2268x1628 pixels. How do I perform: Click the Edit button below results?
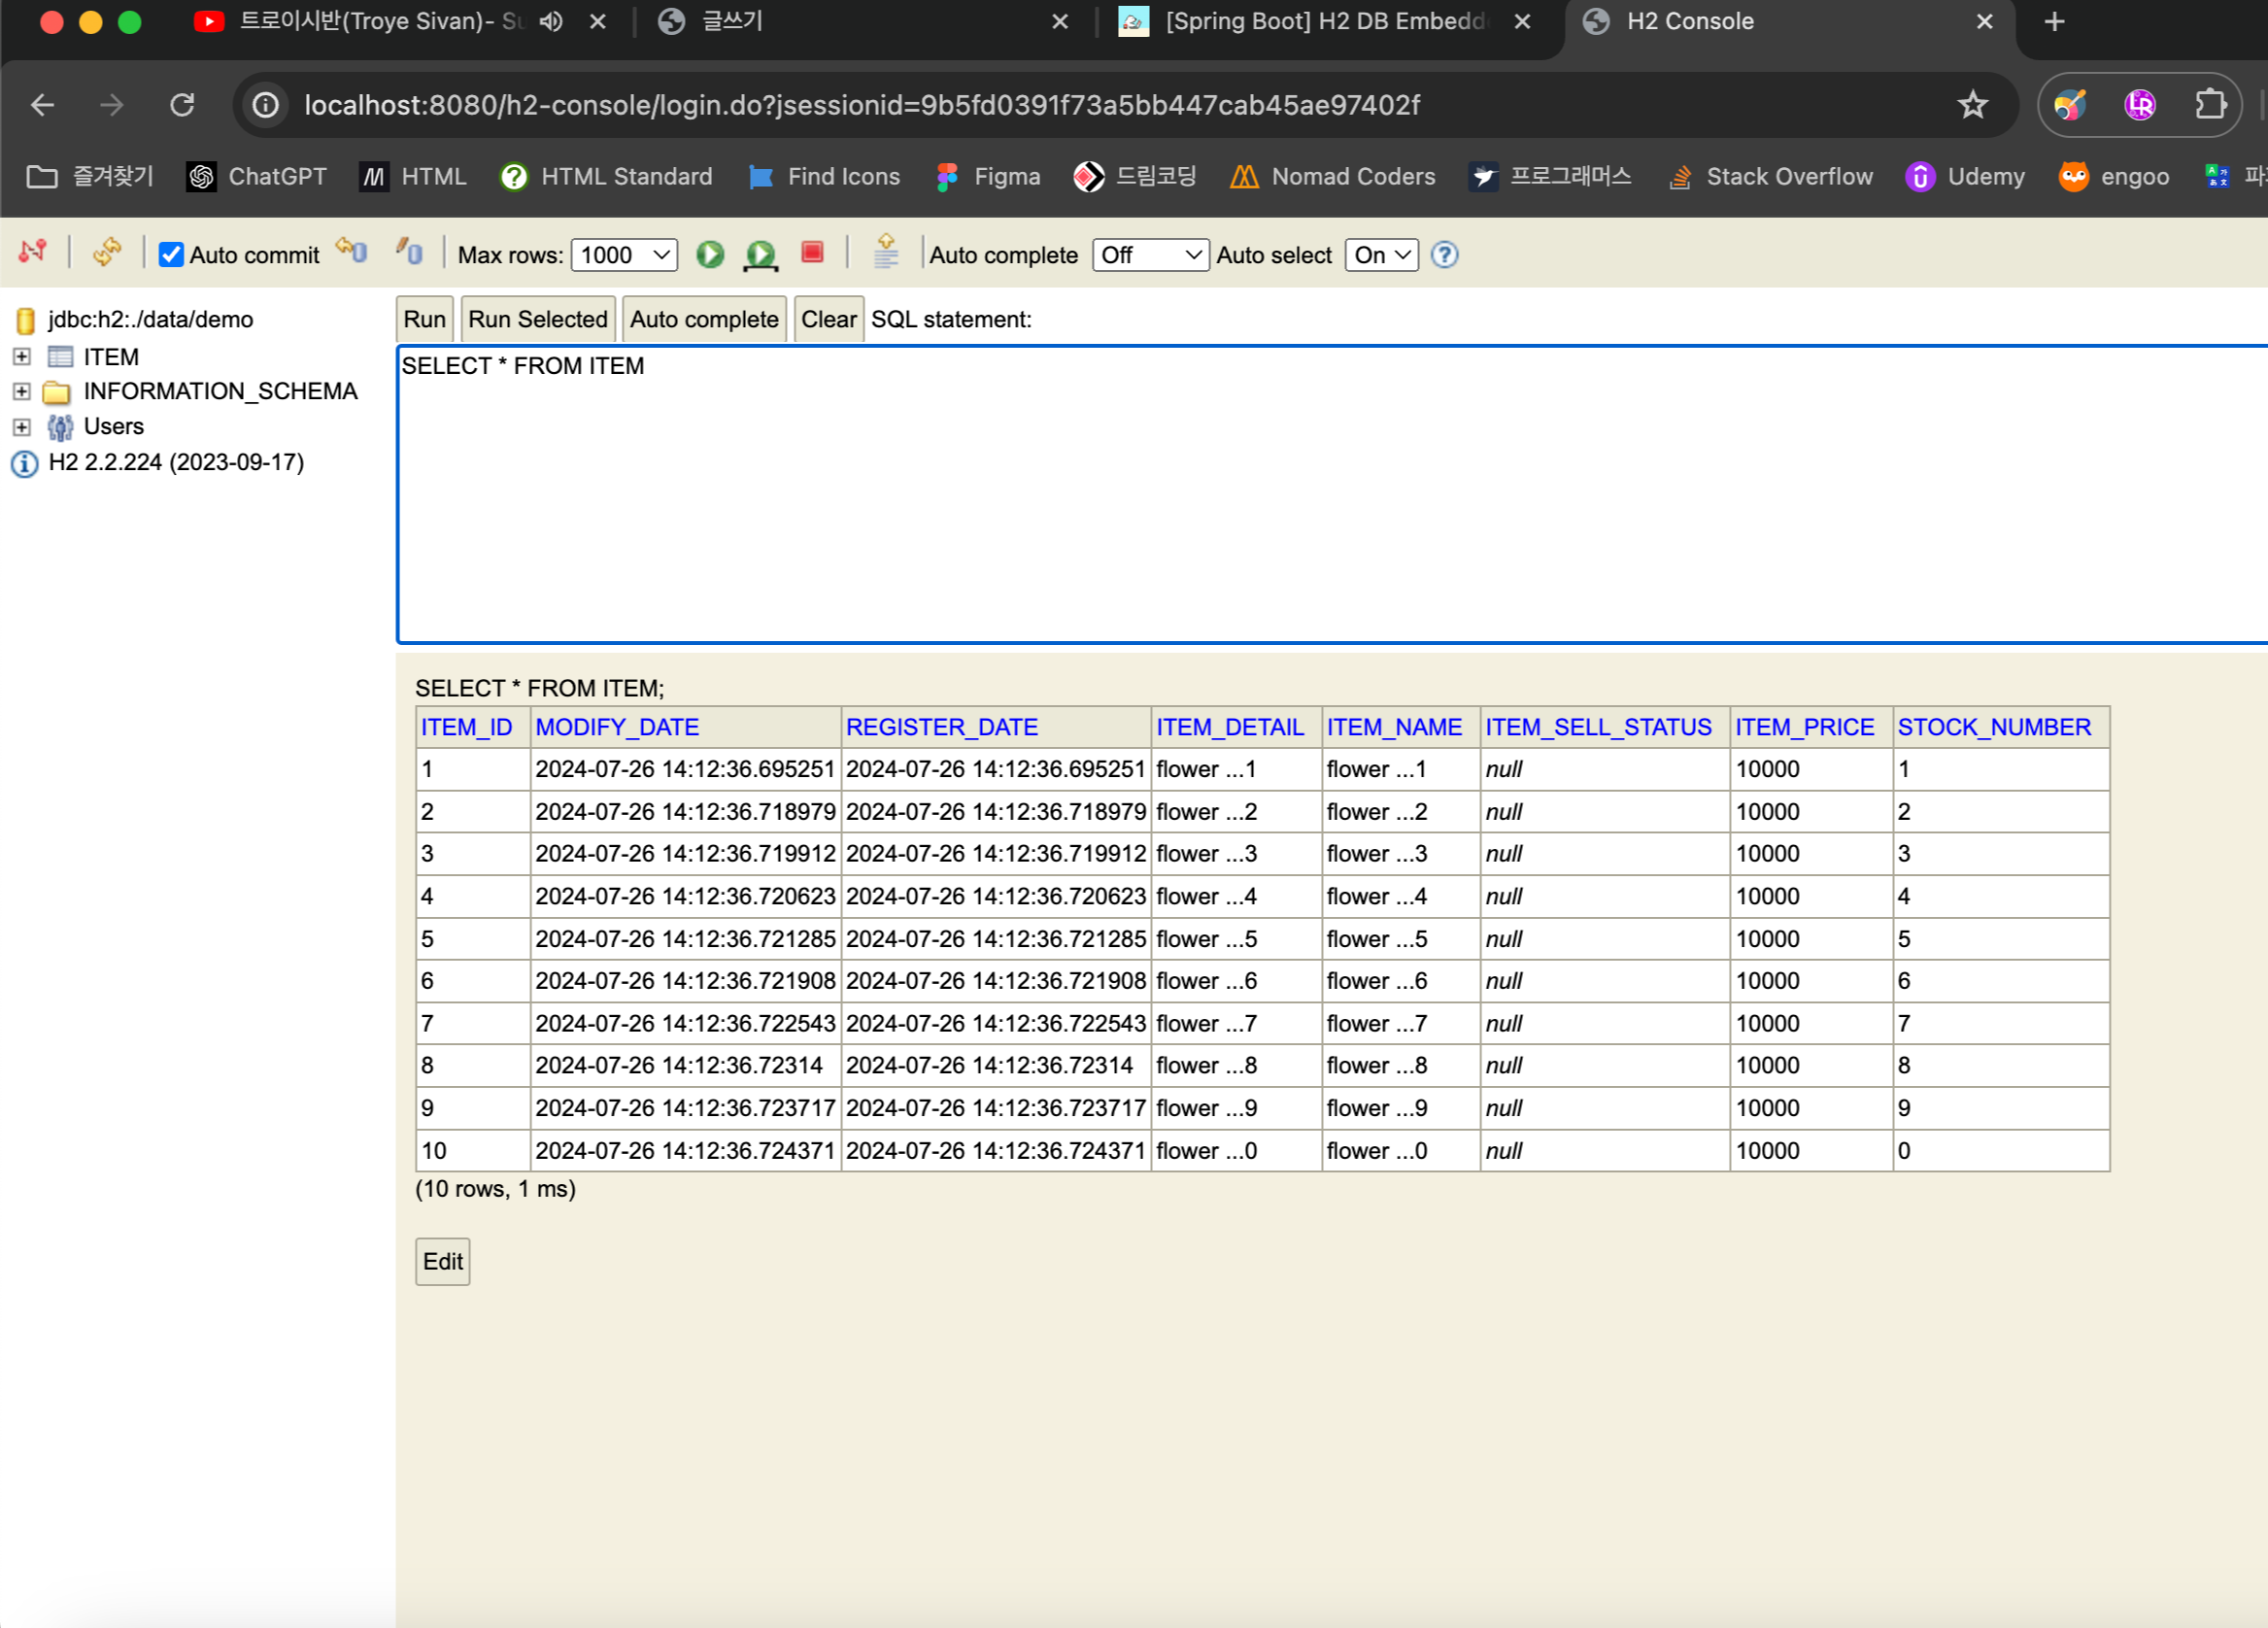(442, 1261)
